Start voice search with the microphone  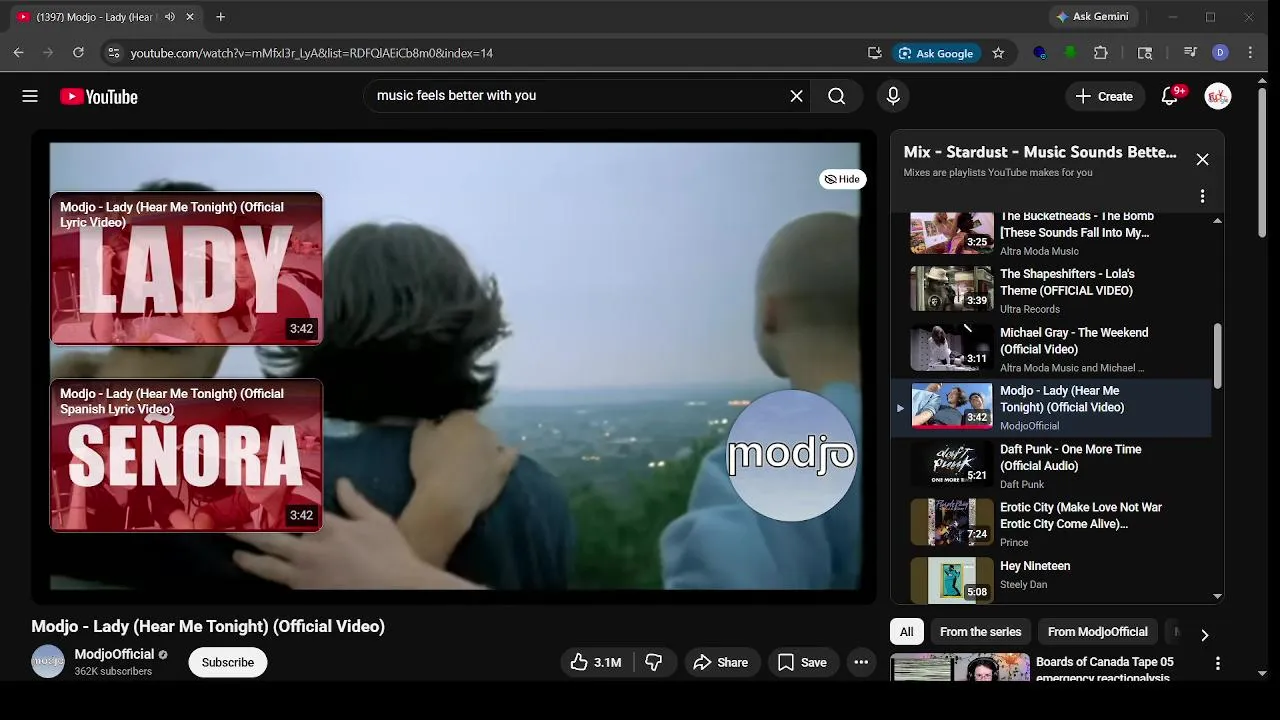[893, 96]
